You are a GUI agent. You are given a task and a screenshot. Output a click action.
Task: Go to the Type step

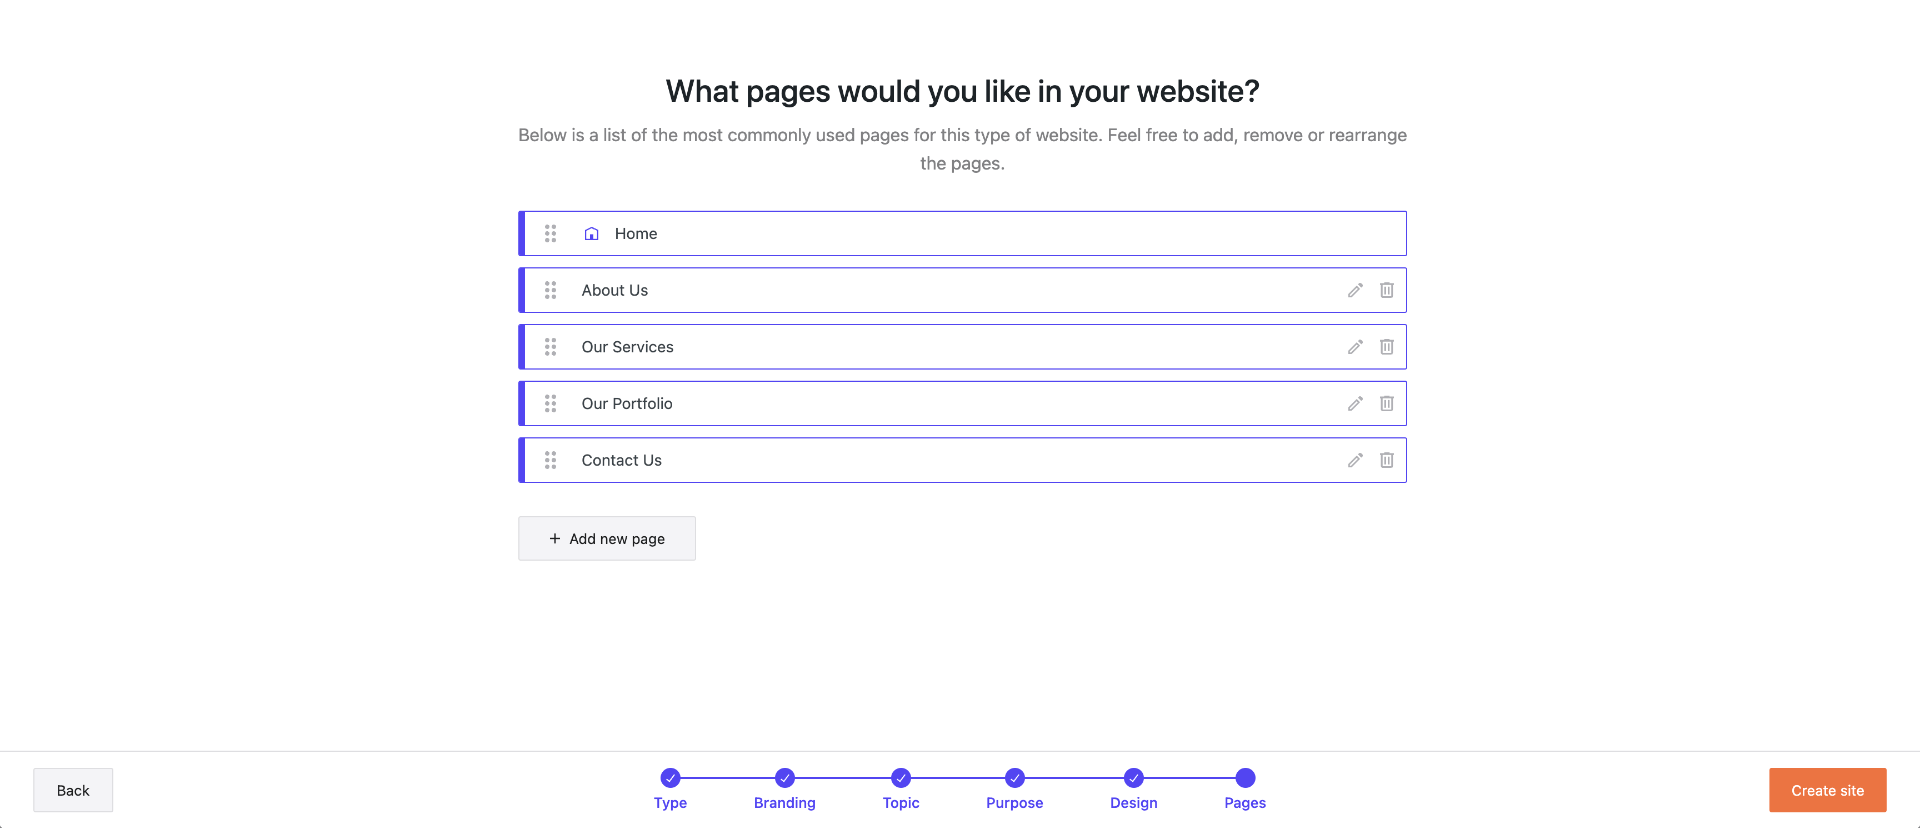(x=670, y=778)
